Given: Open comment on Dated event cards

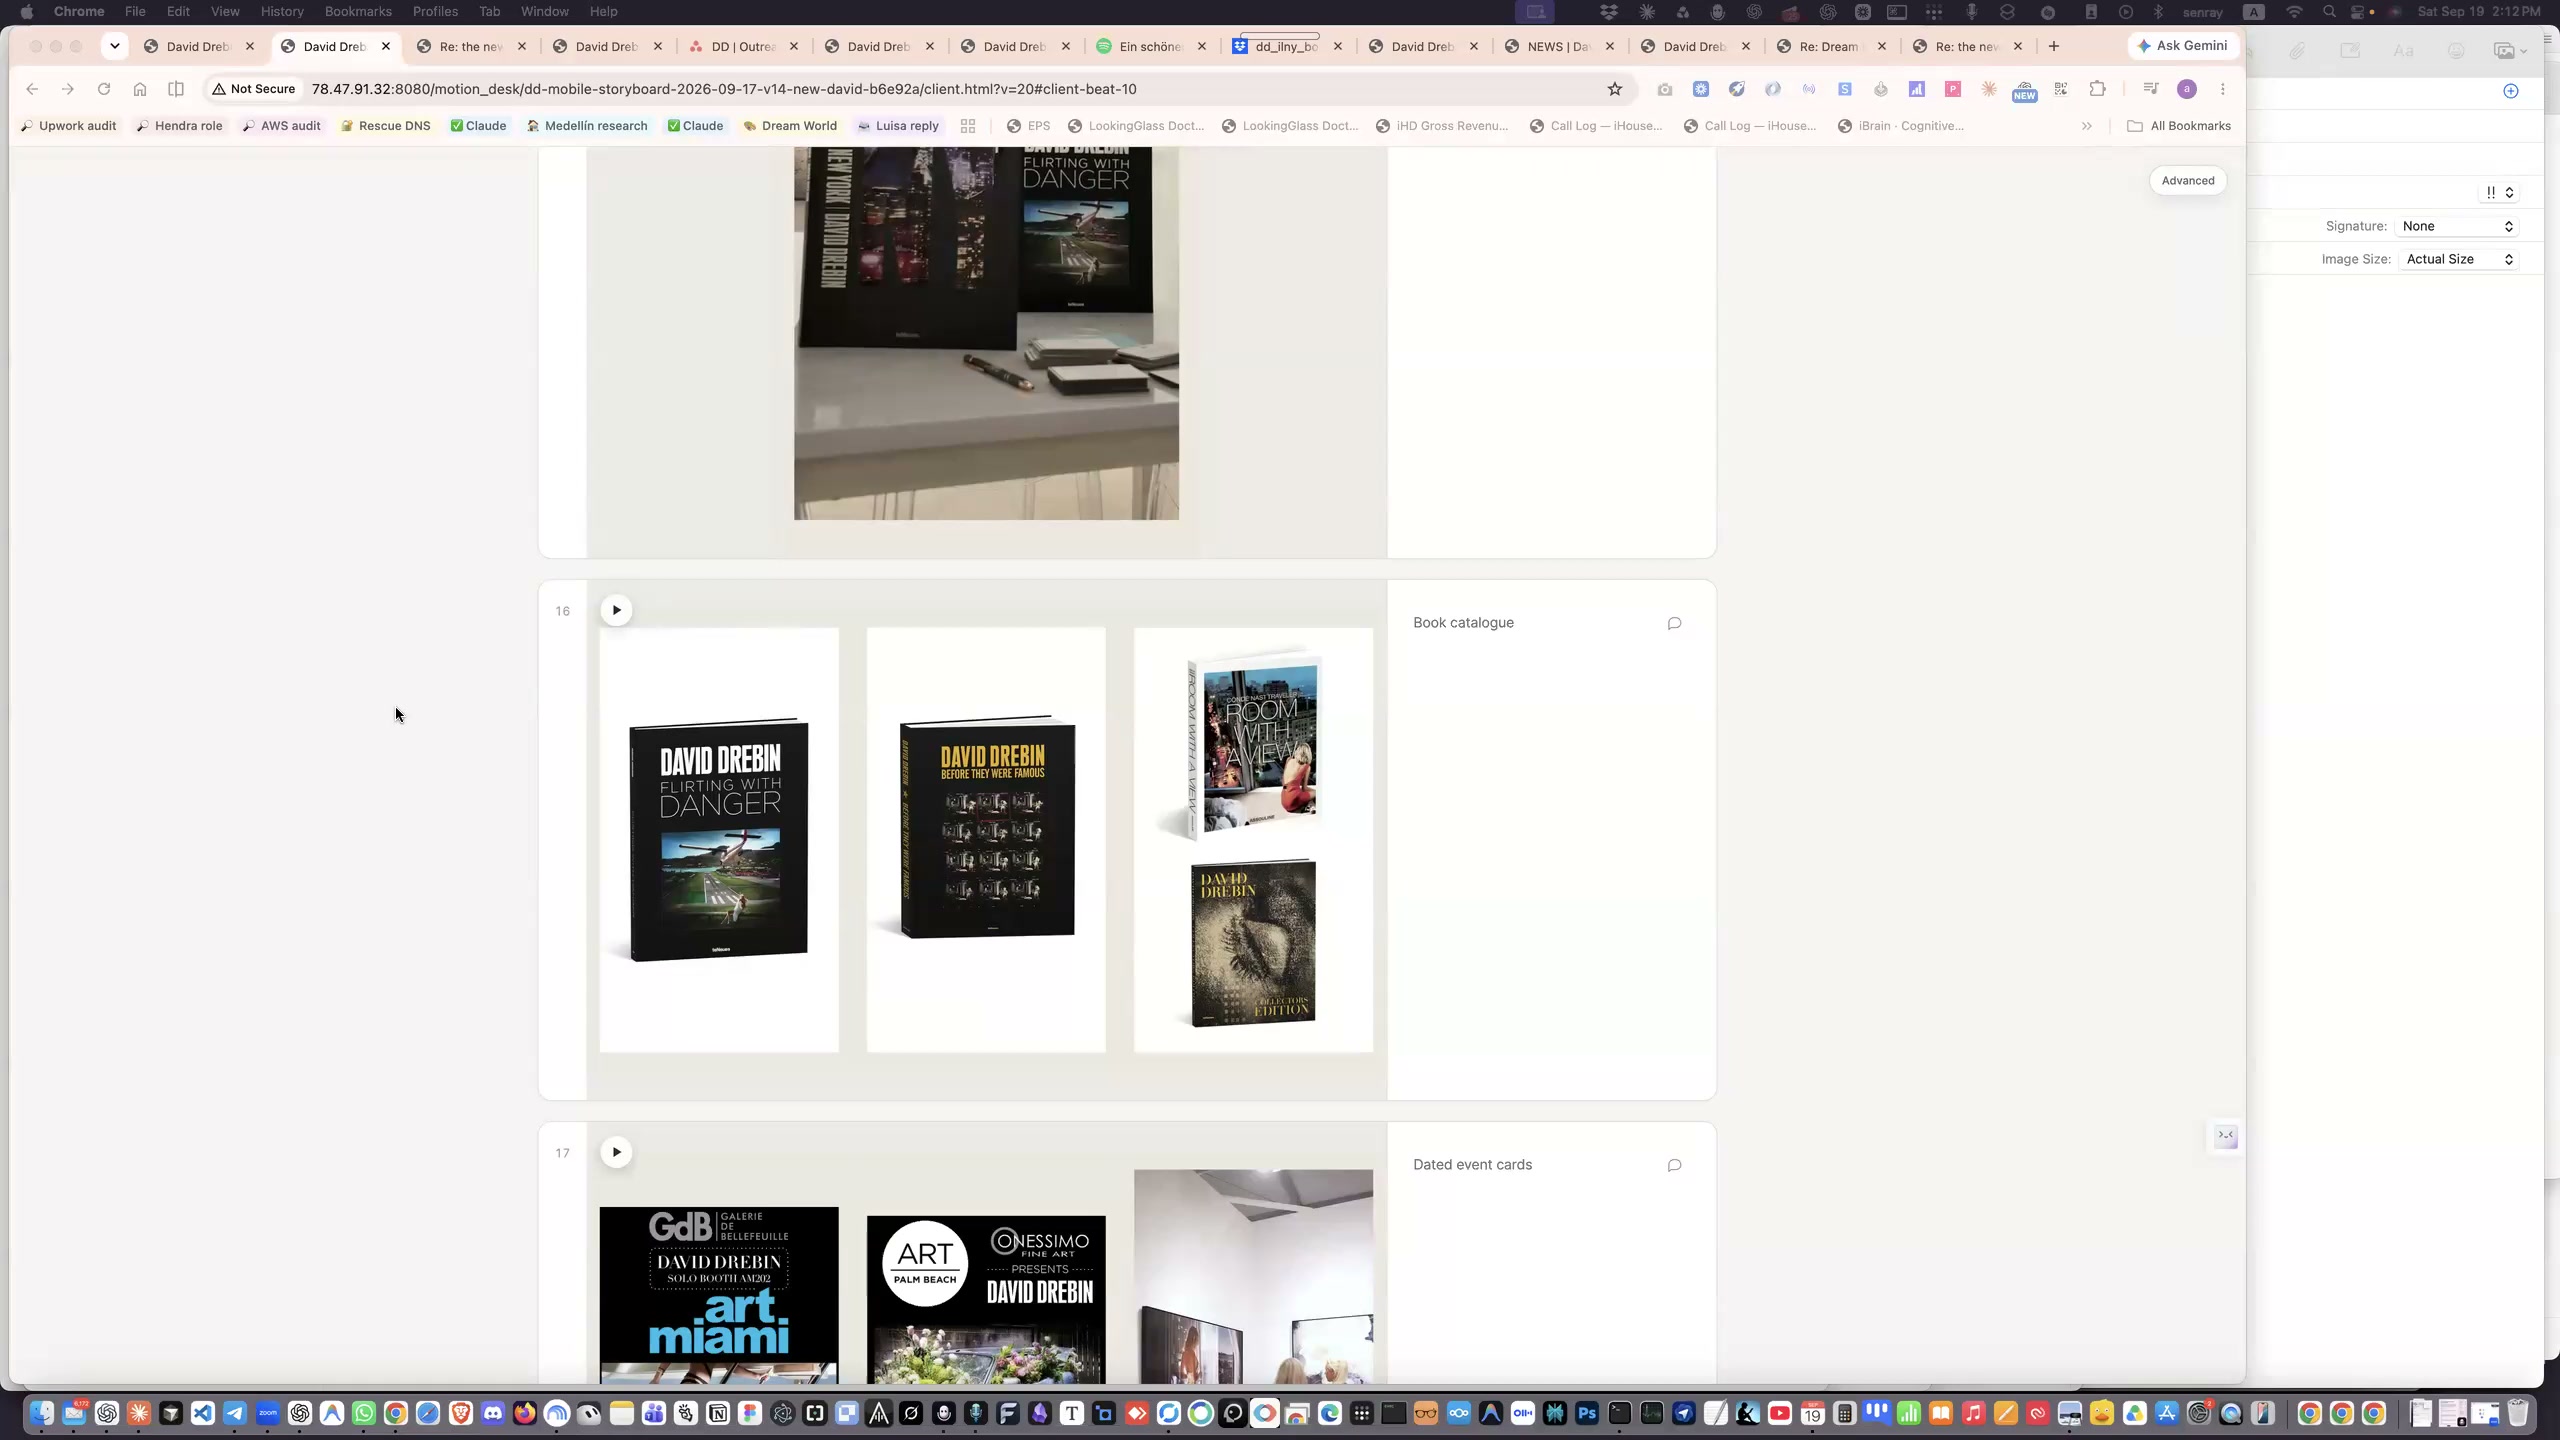Looking at the screenshot, I should (1674, 1165).
